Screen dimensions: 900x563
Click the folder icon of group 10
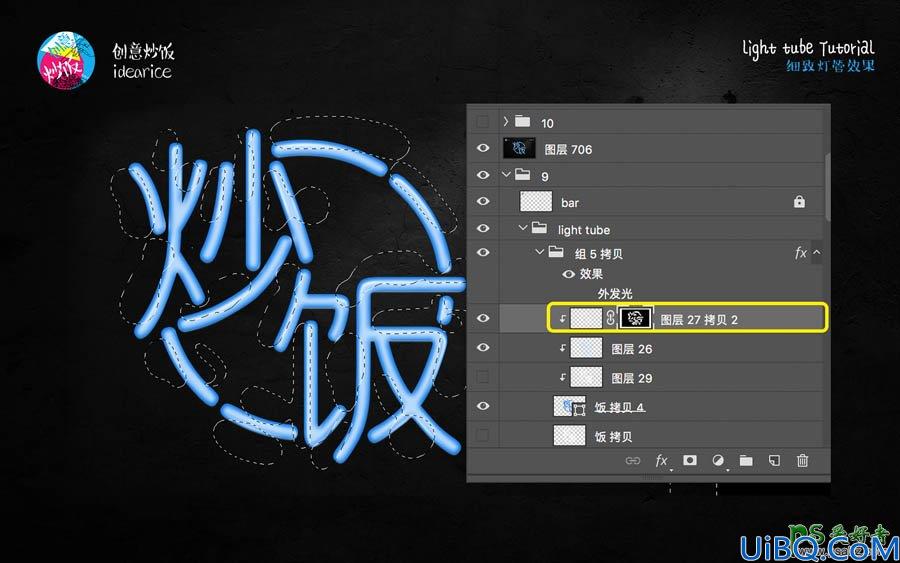click(x=522, y=121)
